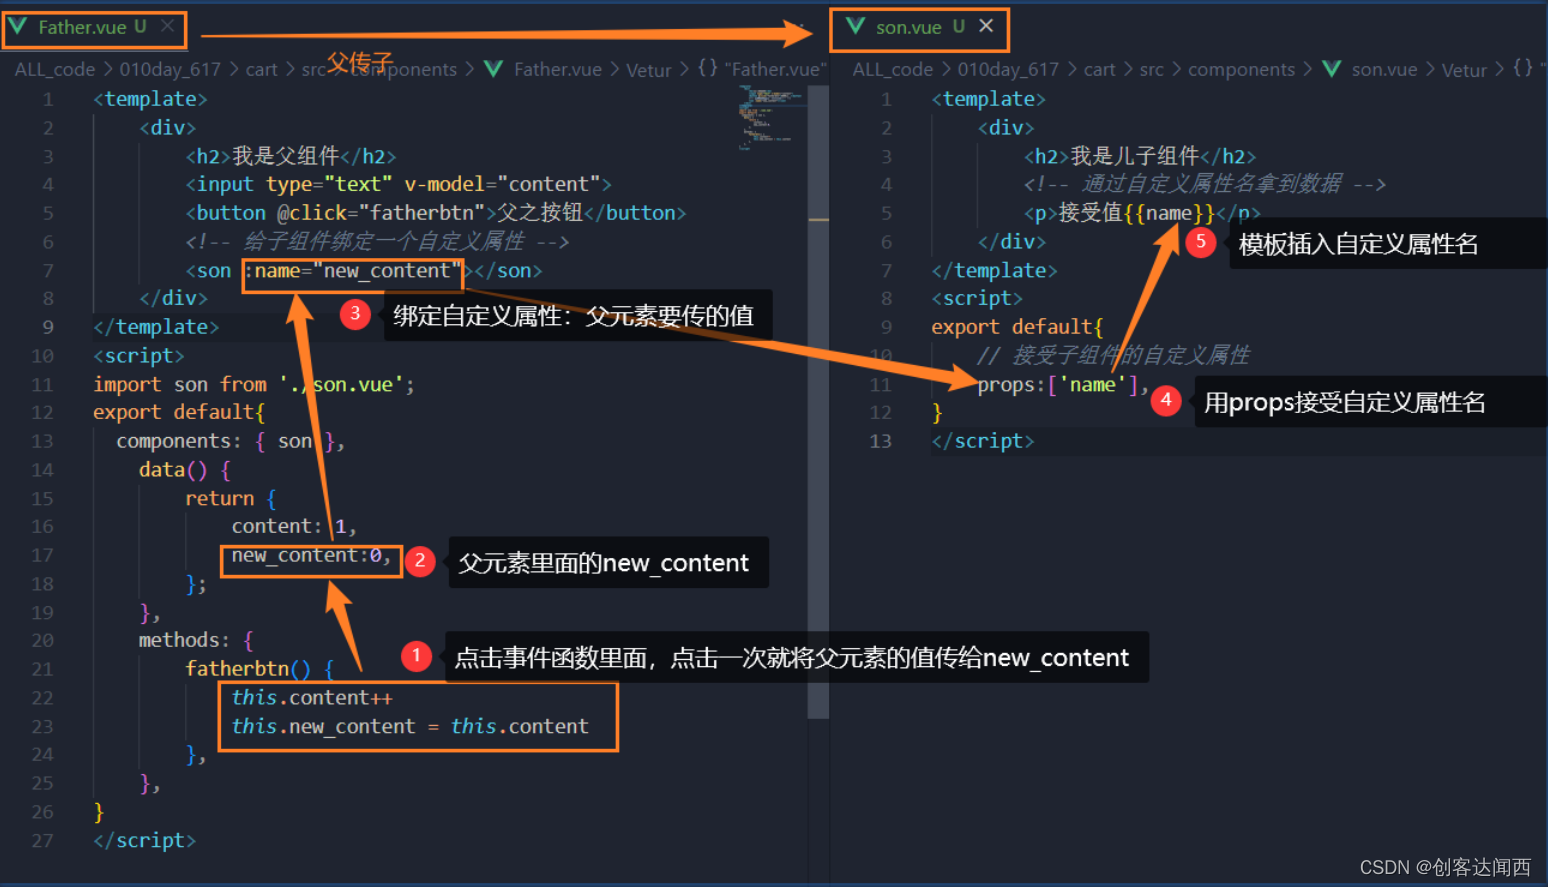Click the closing </script> tag in son.vue
Viewport: 1548px width, 887px height.
pyautogui.click(x=983, y=441)
